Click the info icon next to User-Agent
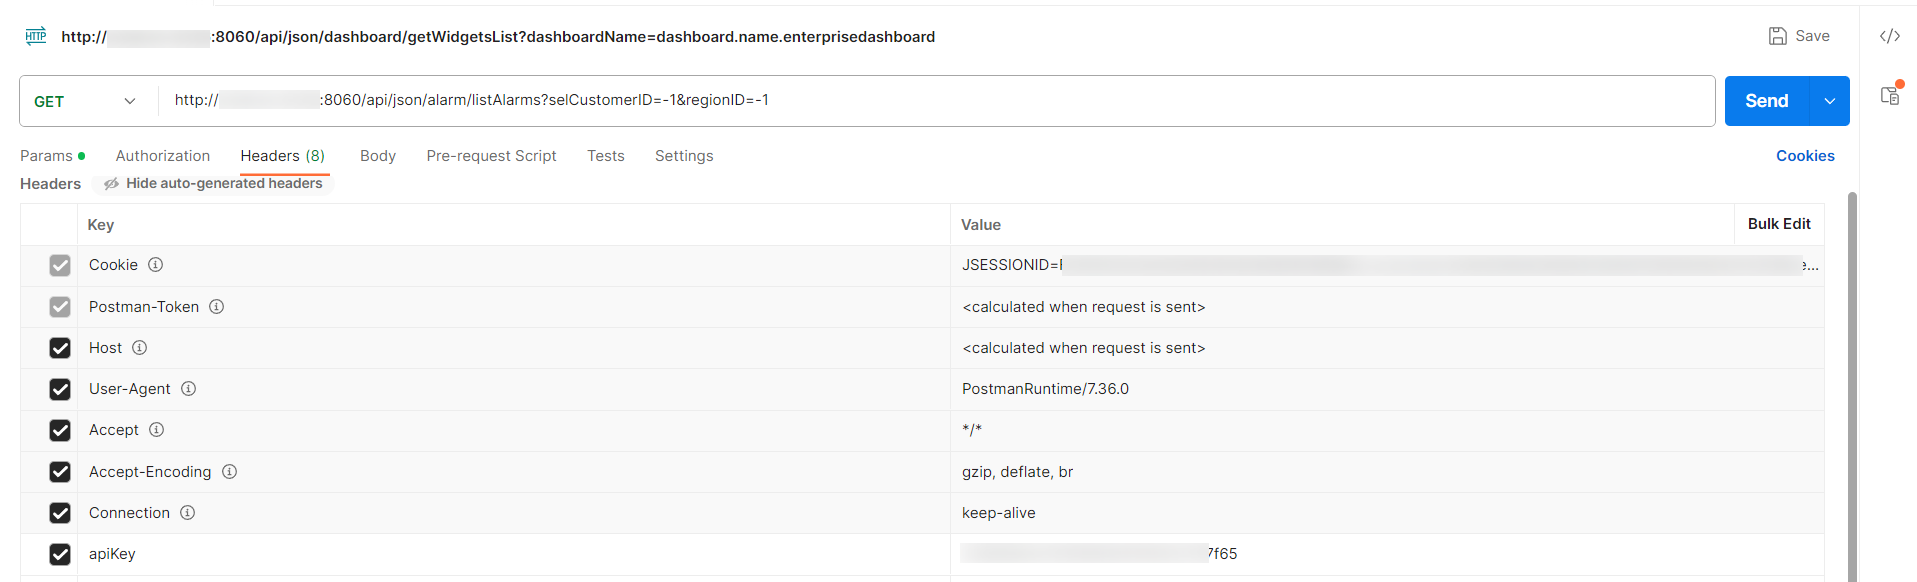Screen dimensions: 1917x582 [x=189, y=389]
